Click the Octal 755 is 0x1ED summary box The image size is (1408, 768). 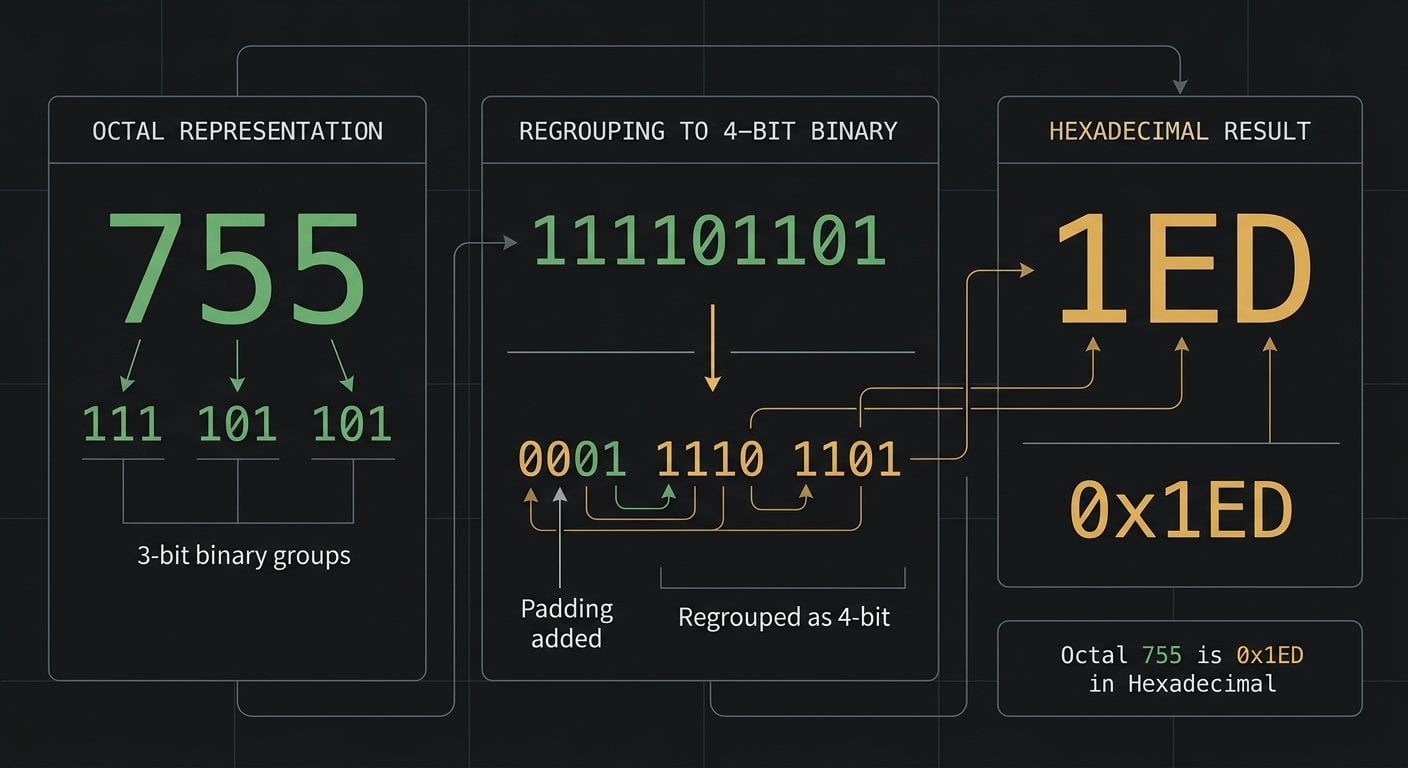[1180, 668]
